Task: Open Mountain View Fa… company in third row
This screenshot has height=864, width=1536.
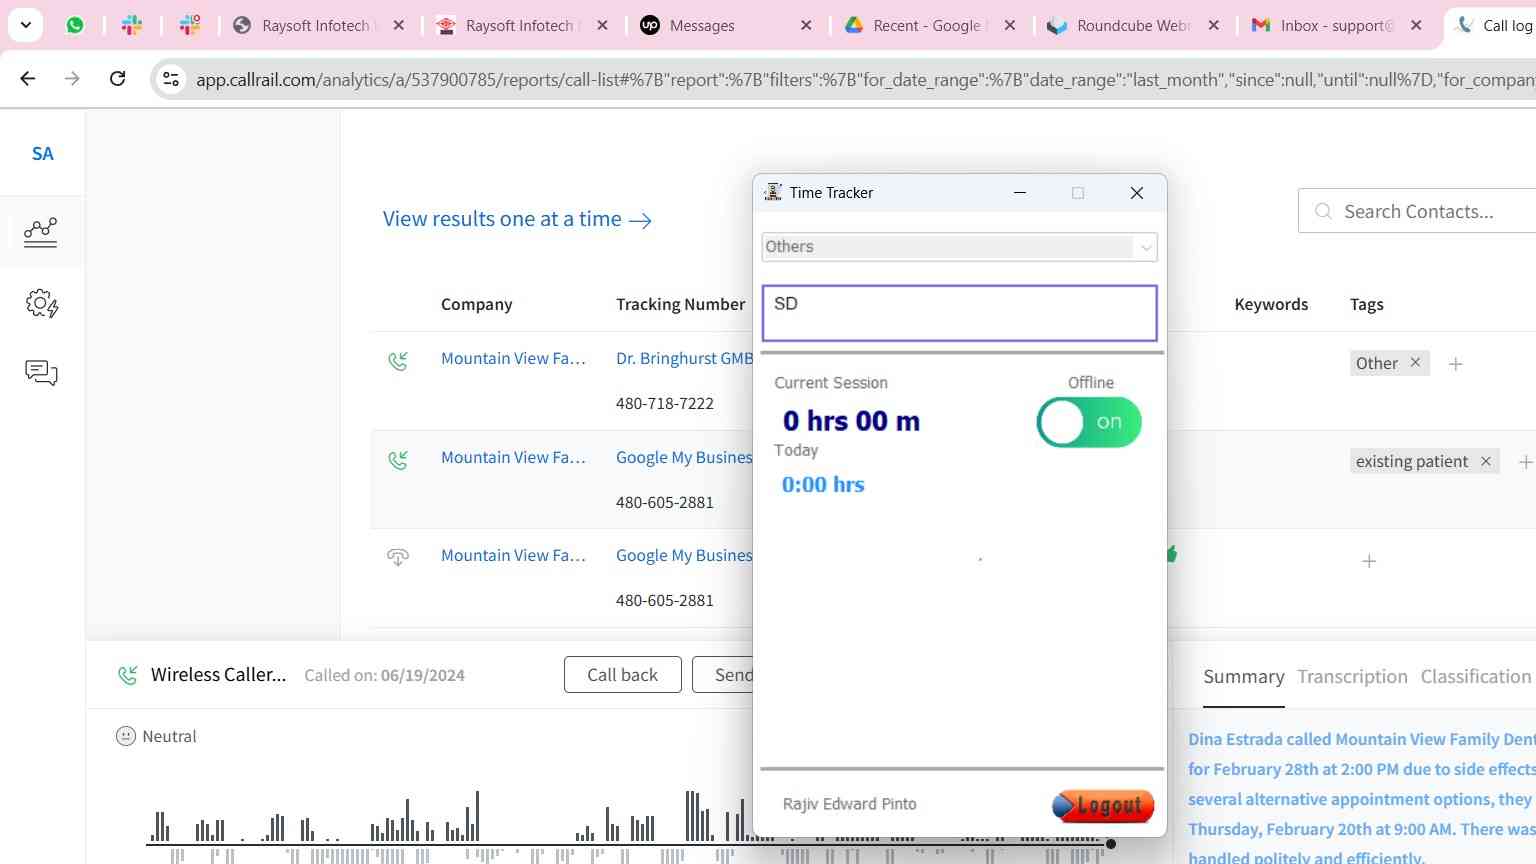Action: (x=513, y=555)
